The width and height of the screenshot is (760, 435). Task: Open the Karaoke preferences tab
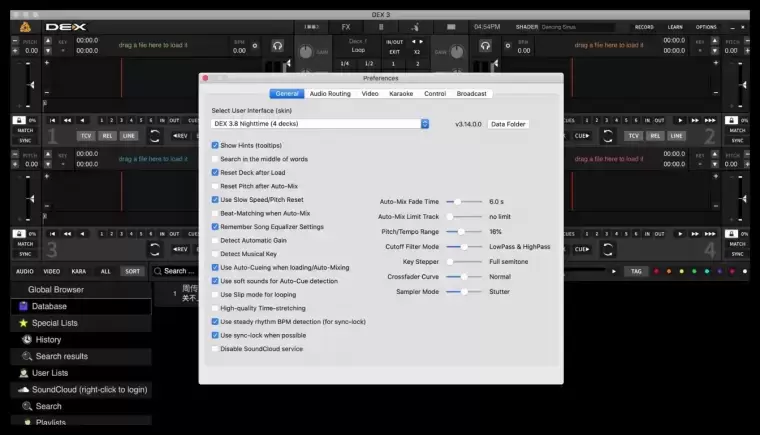pos(401,94)
